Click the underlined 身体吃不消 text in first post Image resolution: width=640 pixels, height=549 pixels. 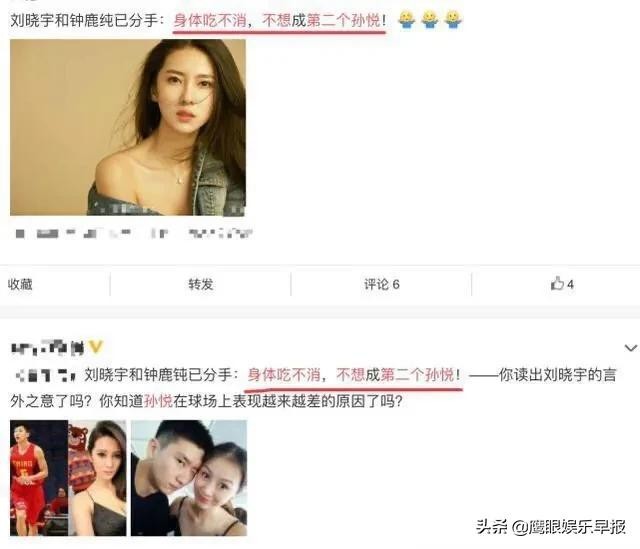click(210, 20)
